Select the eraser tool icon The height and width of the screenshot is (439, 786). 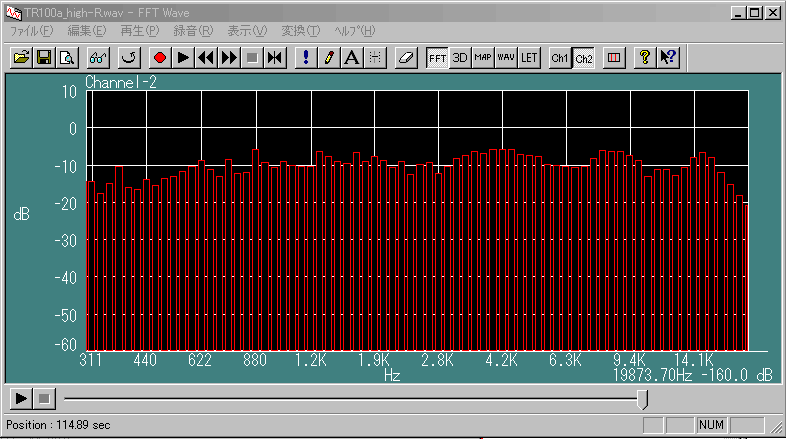tap(405, 58)
